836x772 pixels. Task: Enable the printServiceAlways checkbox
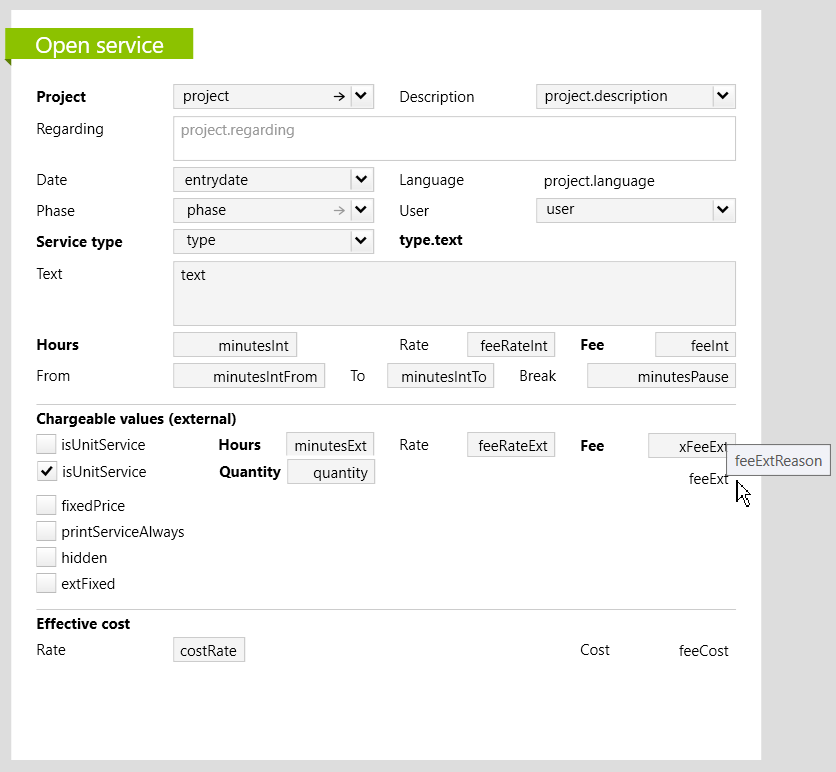(x=47, y=532)
